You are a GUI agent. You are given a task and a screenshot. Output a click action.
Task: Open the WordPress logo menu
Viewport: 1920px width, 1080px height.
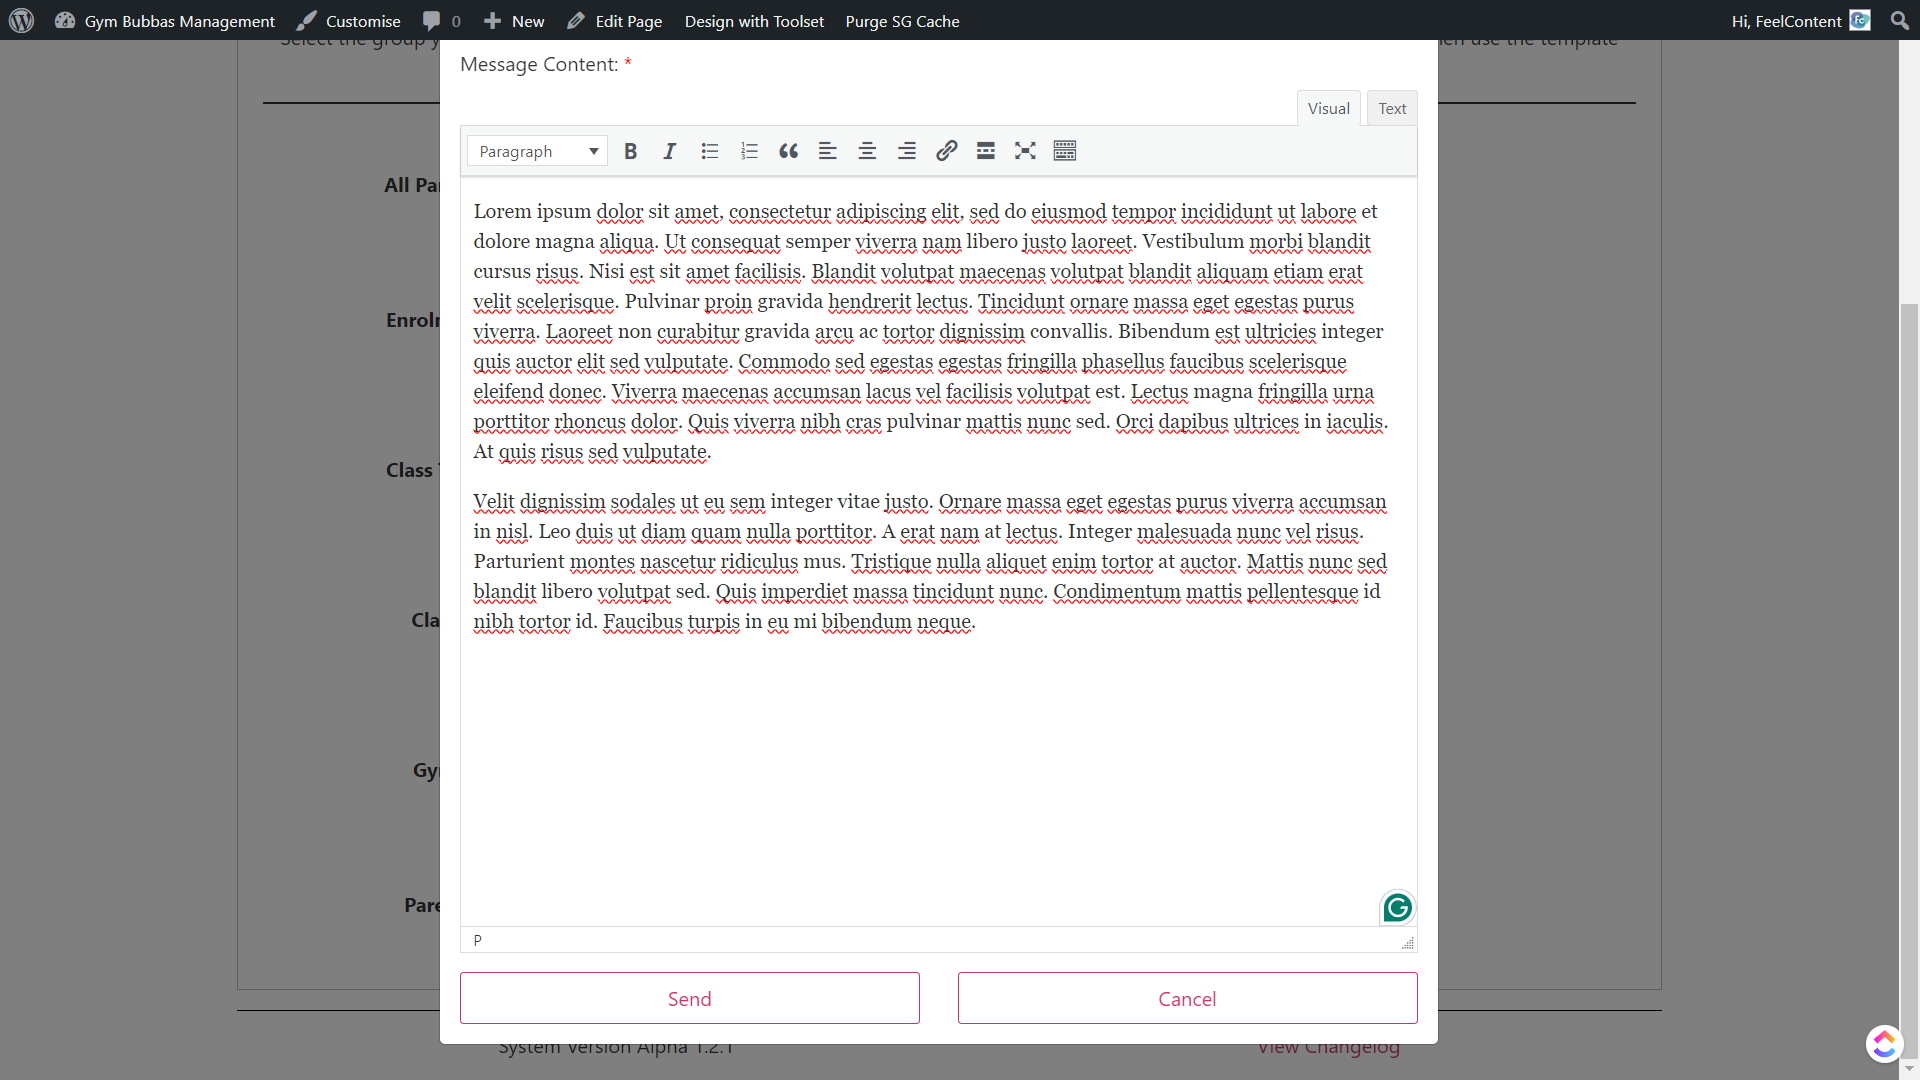tap(21, 20)
